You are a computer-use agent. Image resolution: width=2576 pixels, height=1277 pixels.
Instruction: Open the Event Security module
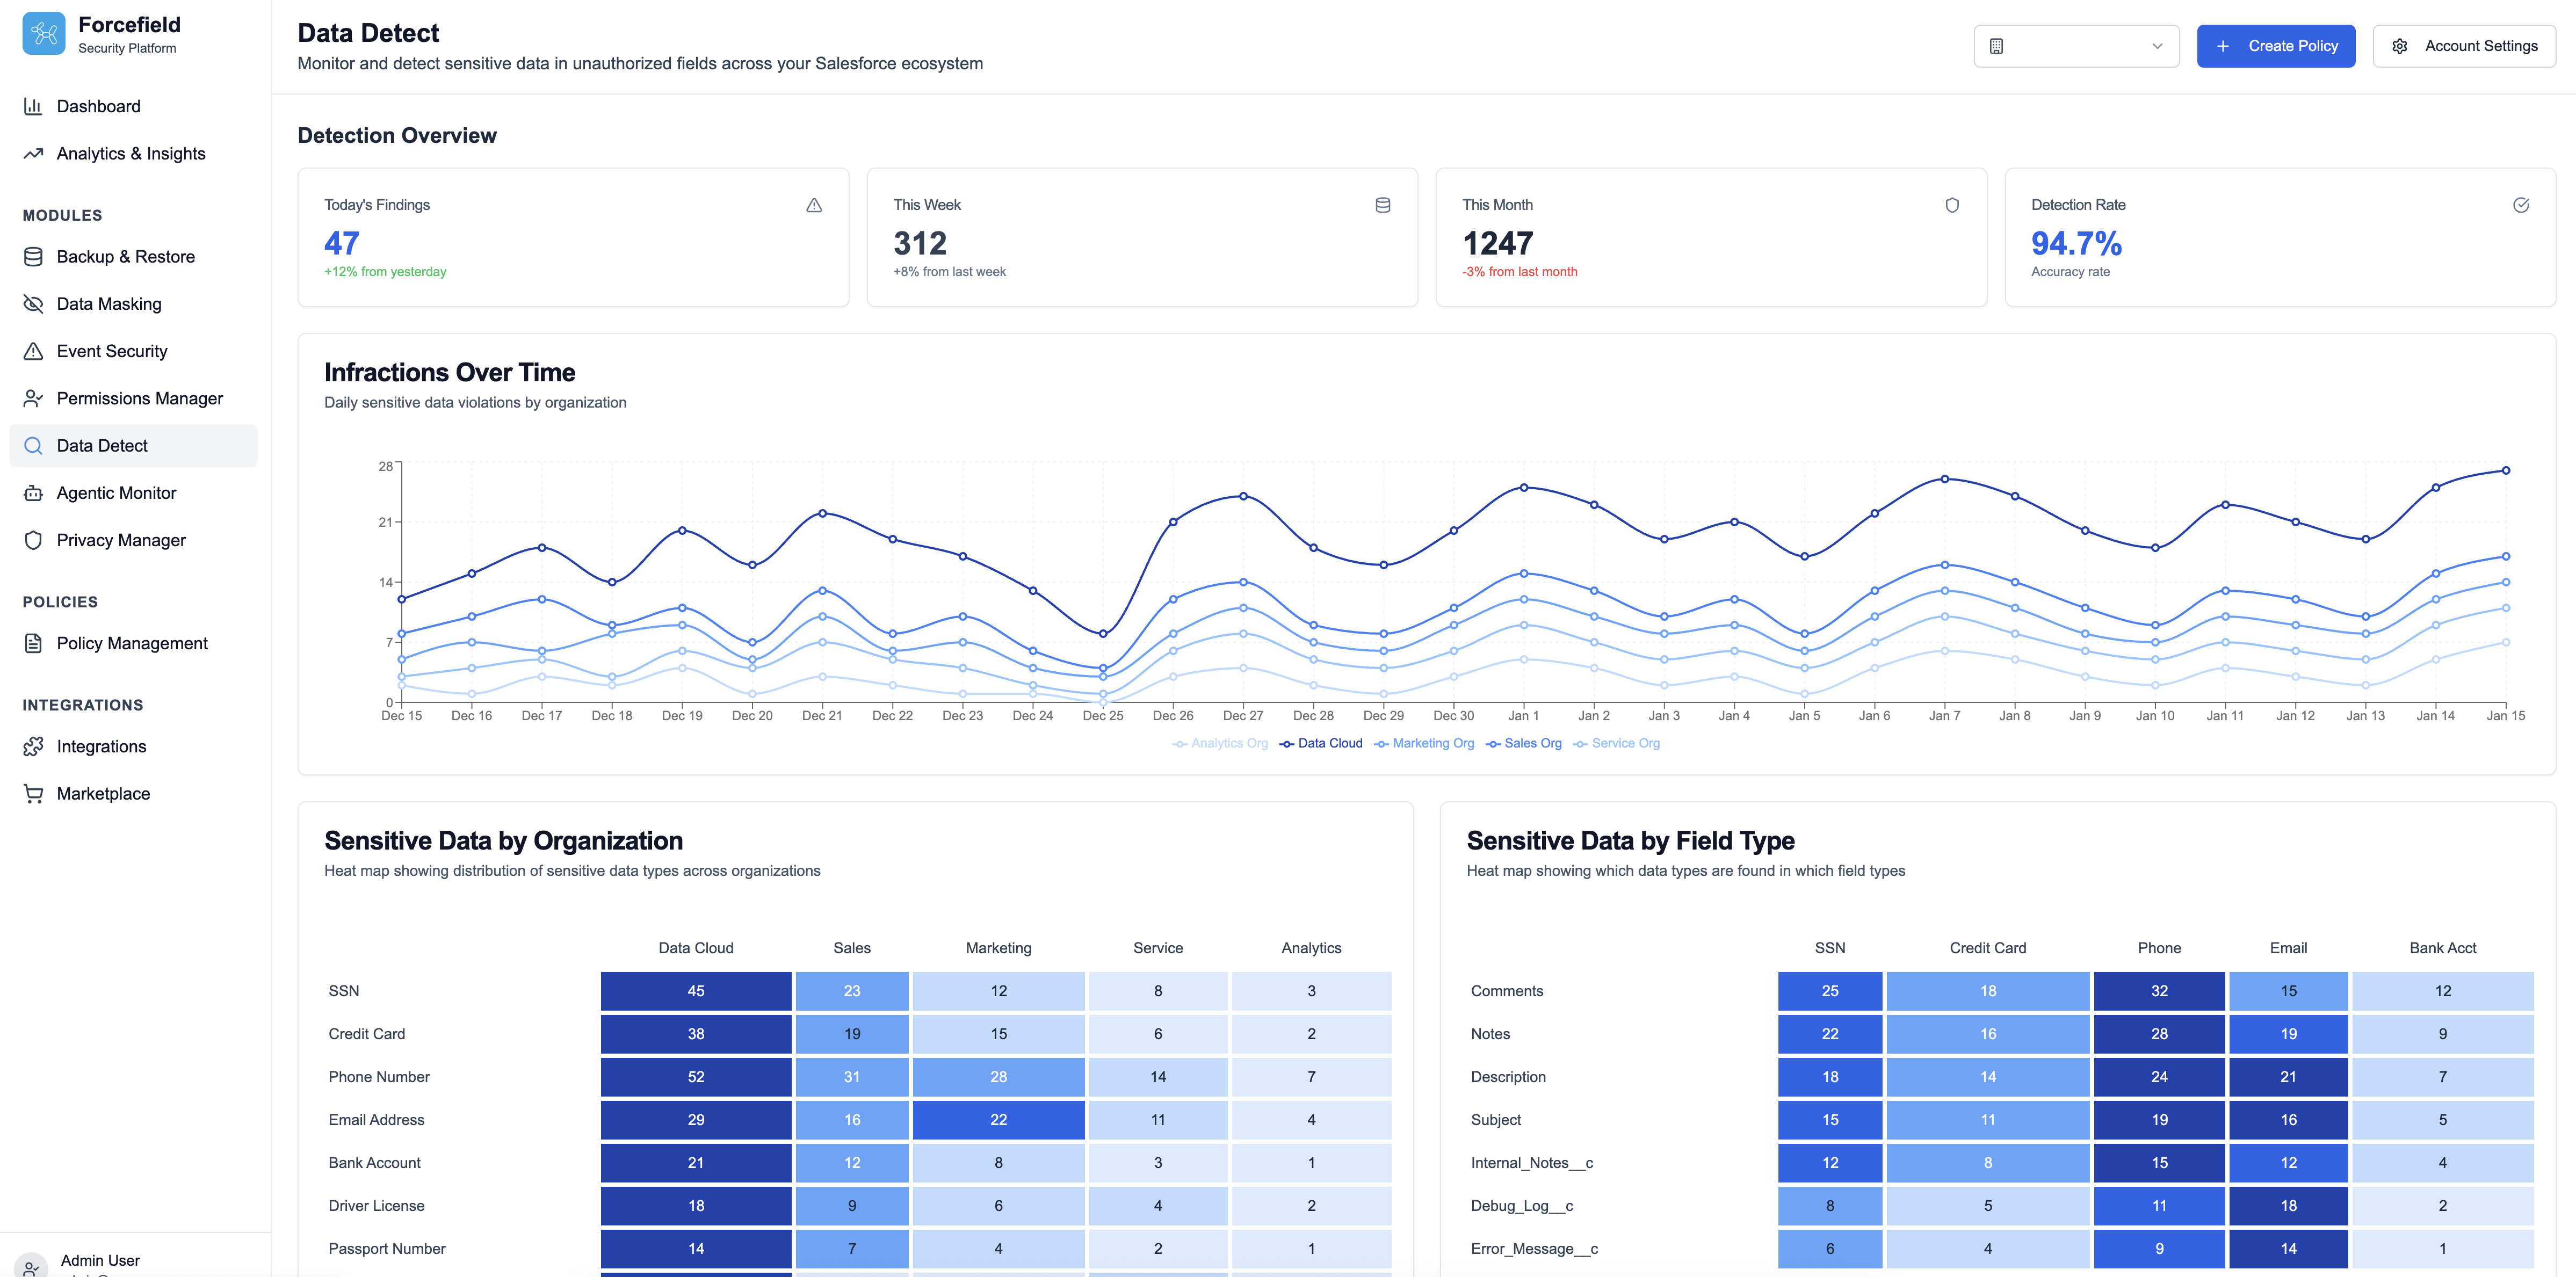pos(111,350)
